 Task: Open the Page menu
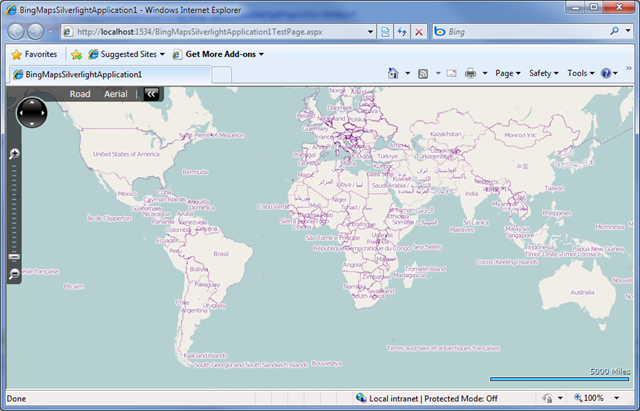[x=508, y=73]
